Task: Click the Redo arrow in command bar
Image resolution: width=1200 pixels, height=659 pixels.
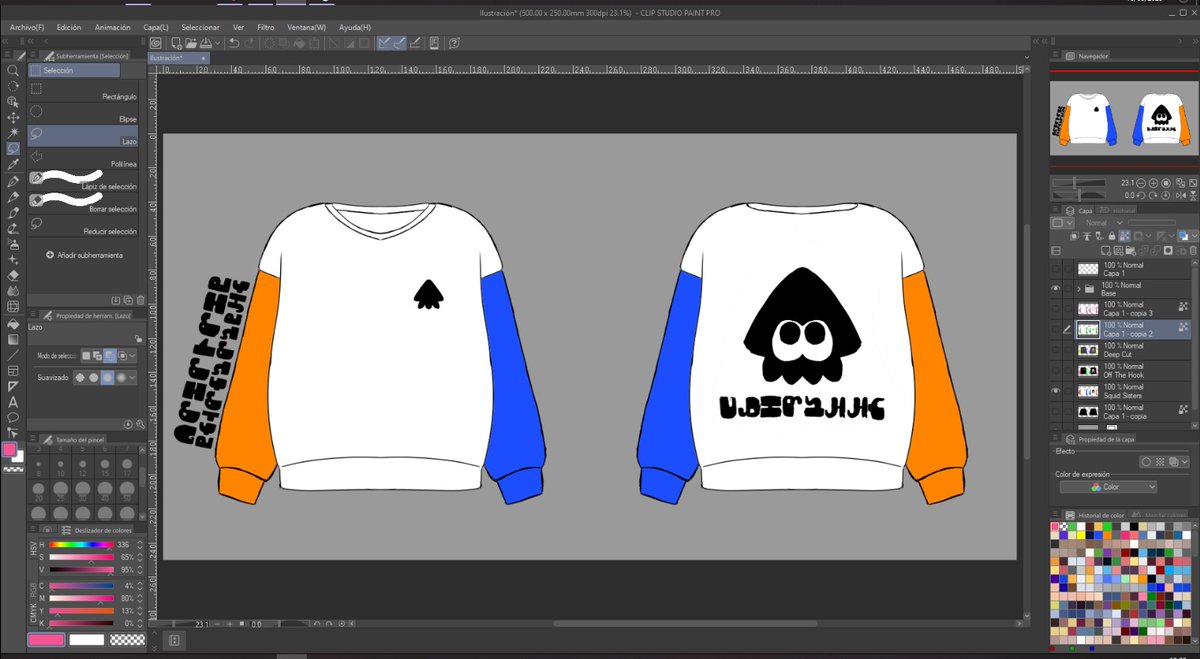Action: (248, 43)
